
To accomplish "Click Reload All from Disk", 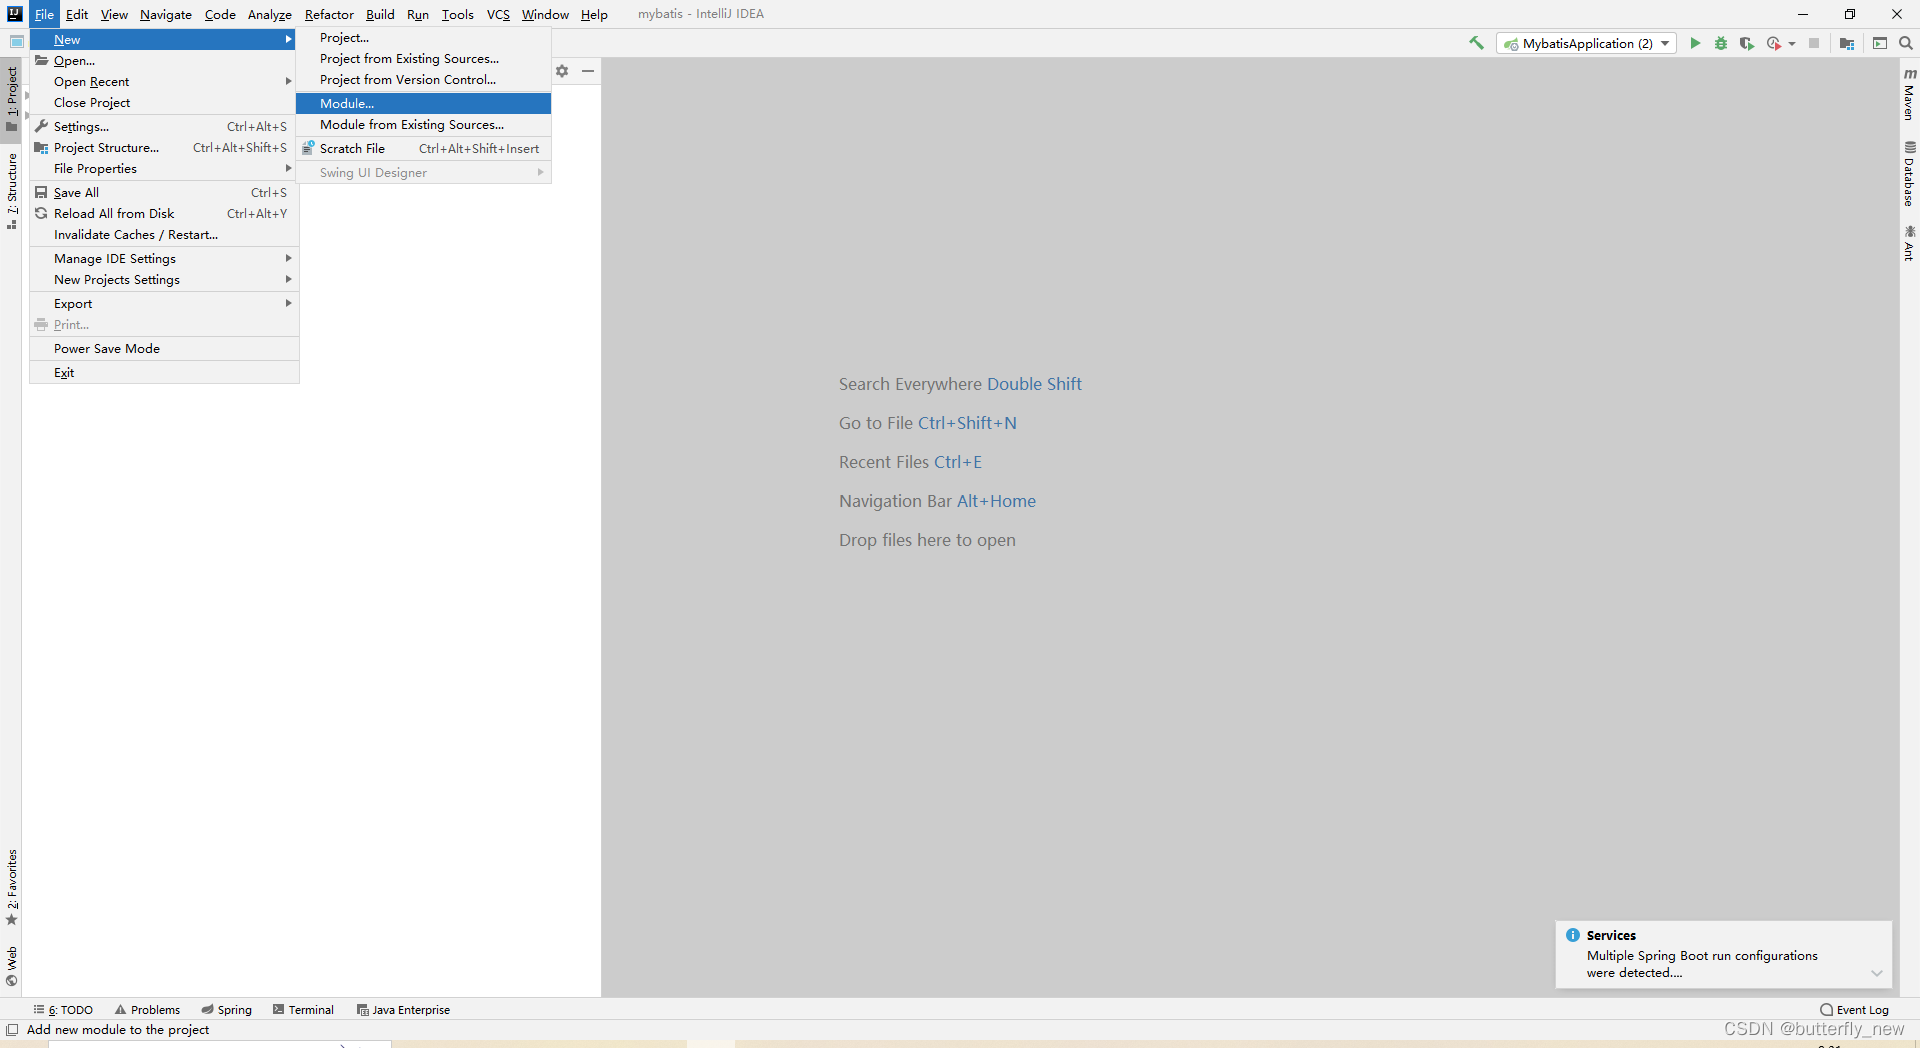I will 164,214.
